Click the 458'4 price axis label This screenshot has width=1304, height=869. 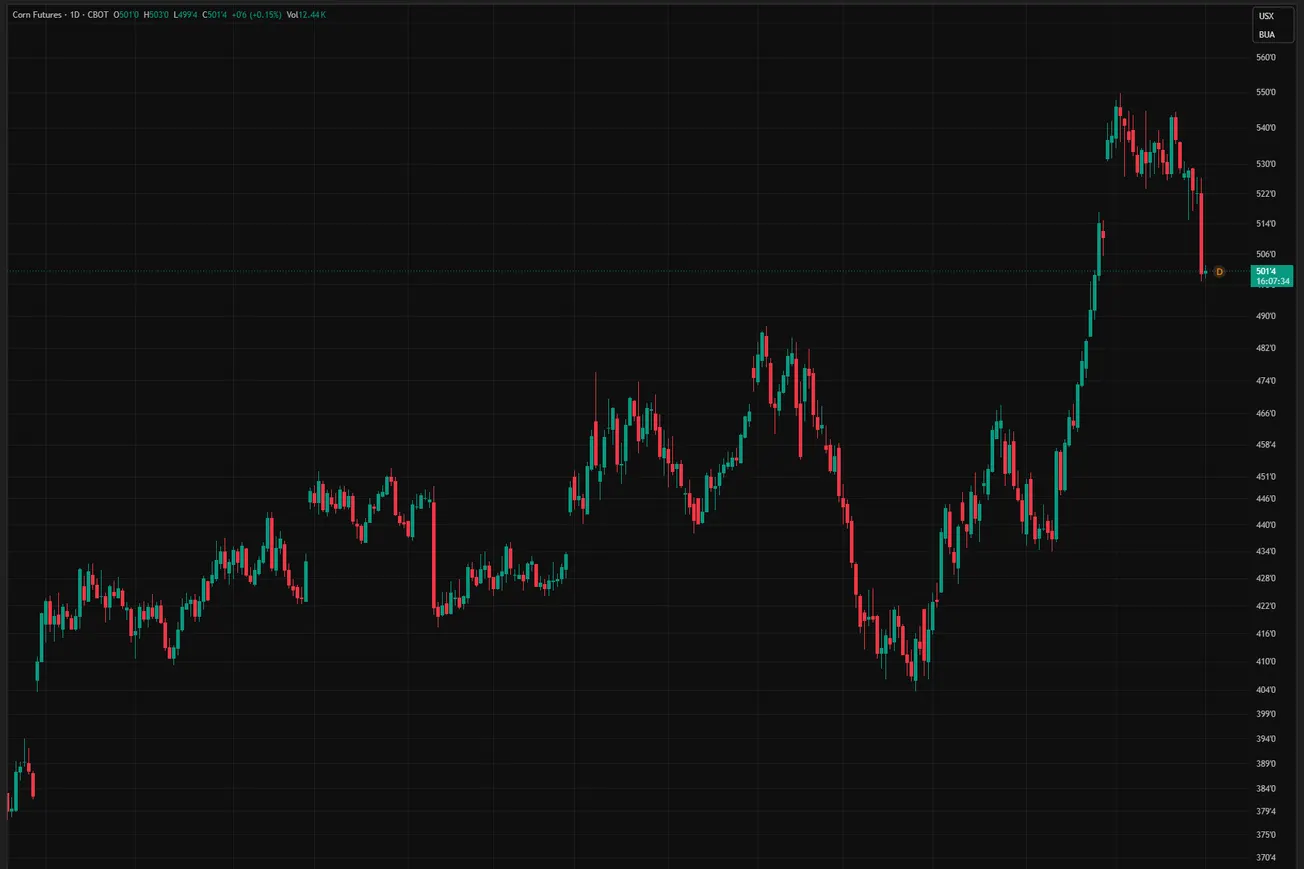1266,445
